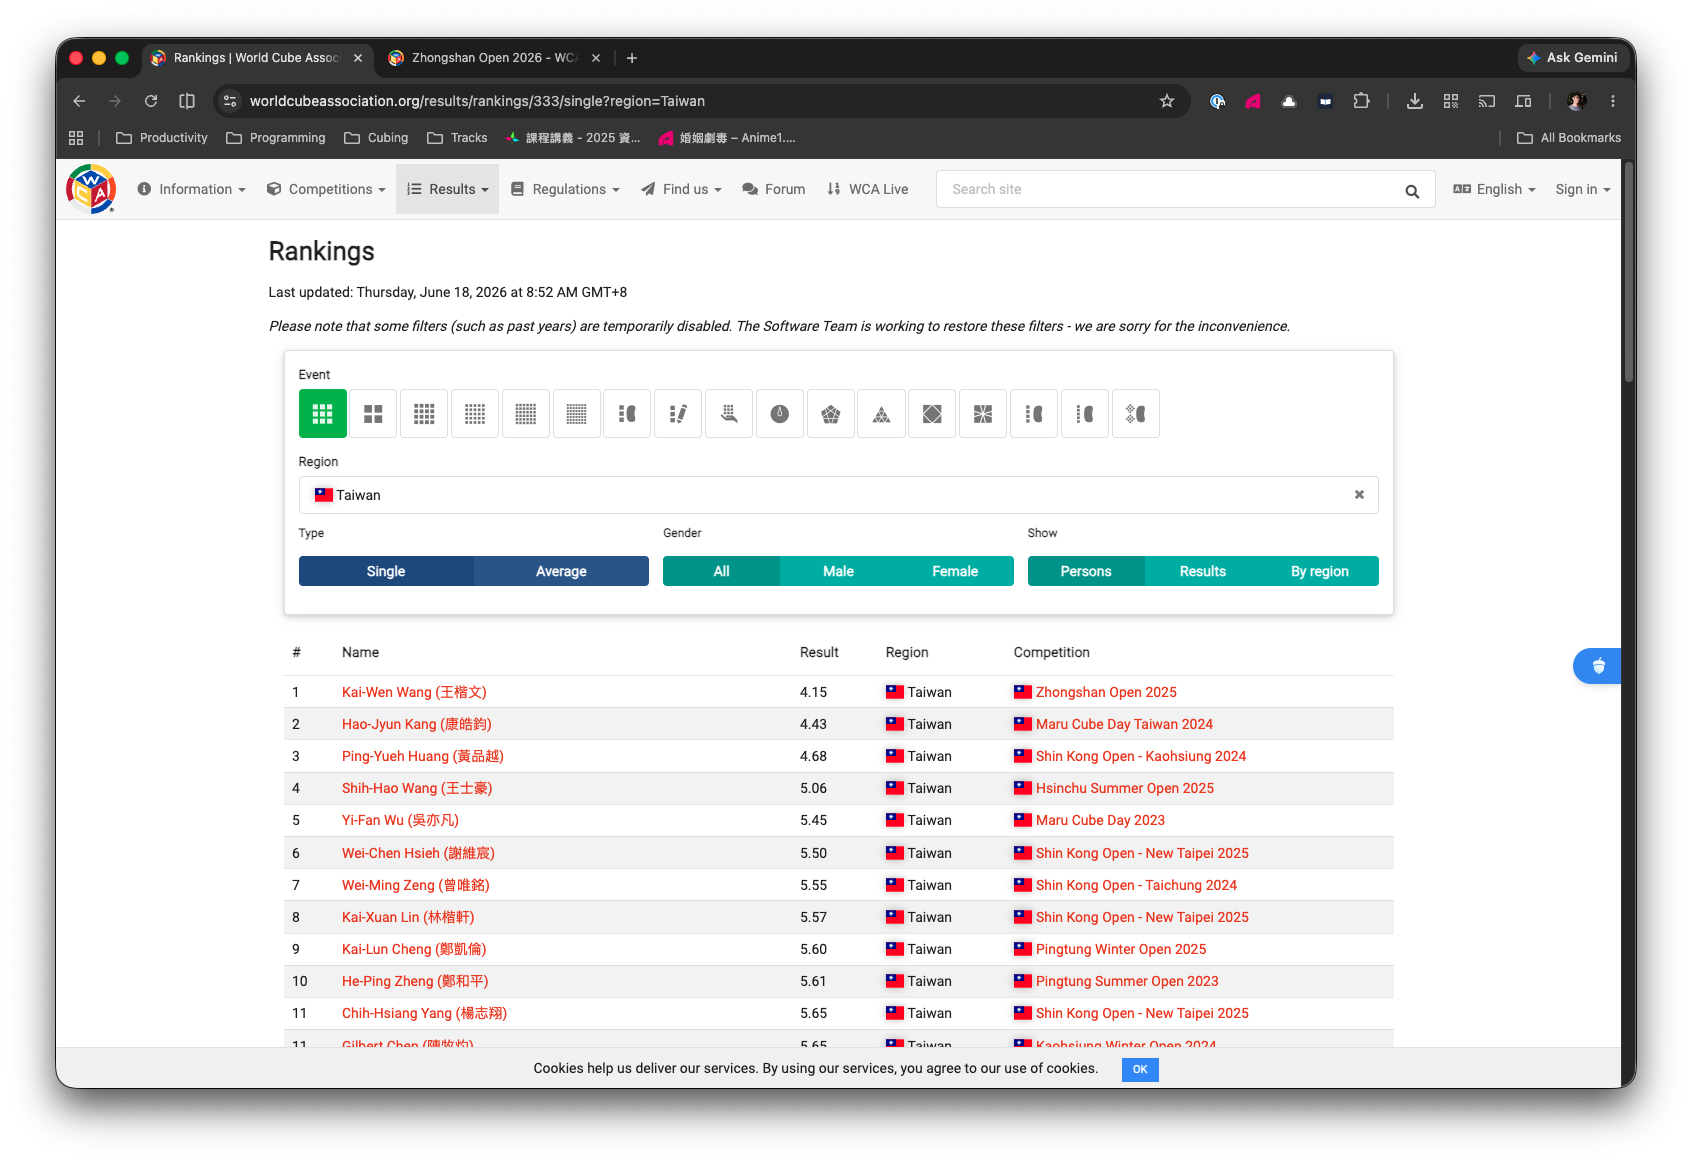The image size is (1692, 1162).
Task: Open the Forum nav item
Action: tap(774, 189)
